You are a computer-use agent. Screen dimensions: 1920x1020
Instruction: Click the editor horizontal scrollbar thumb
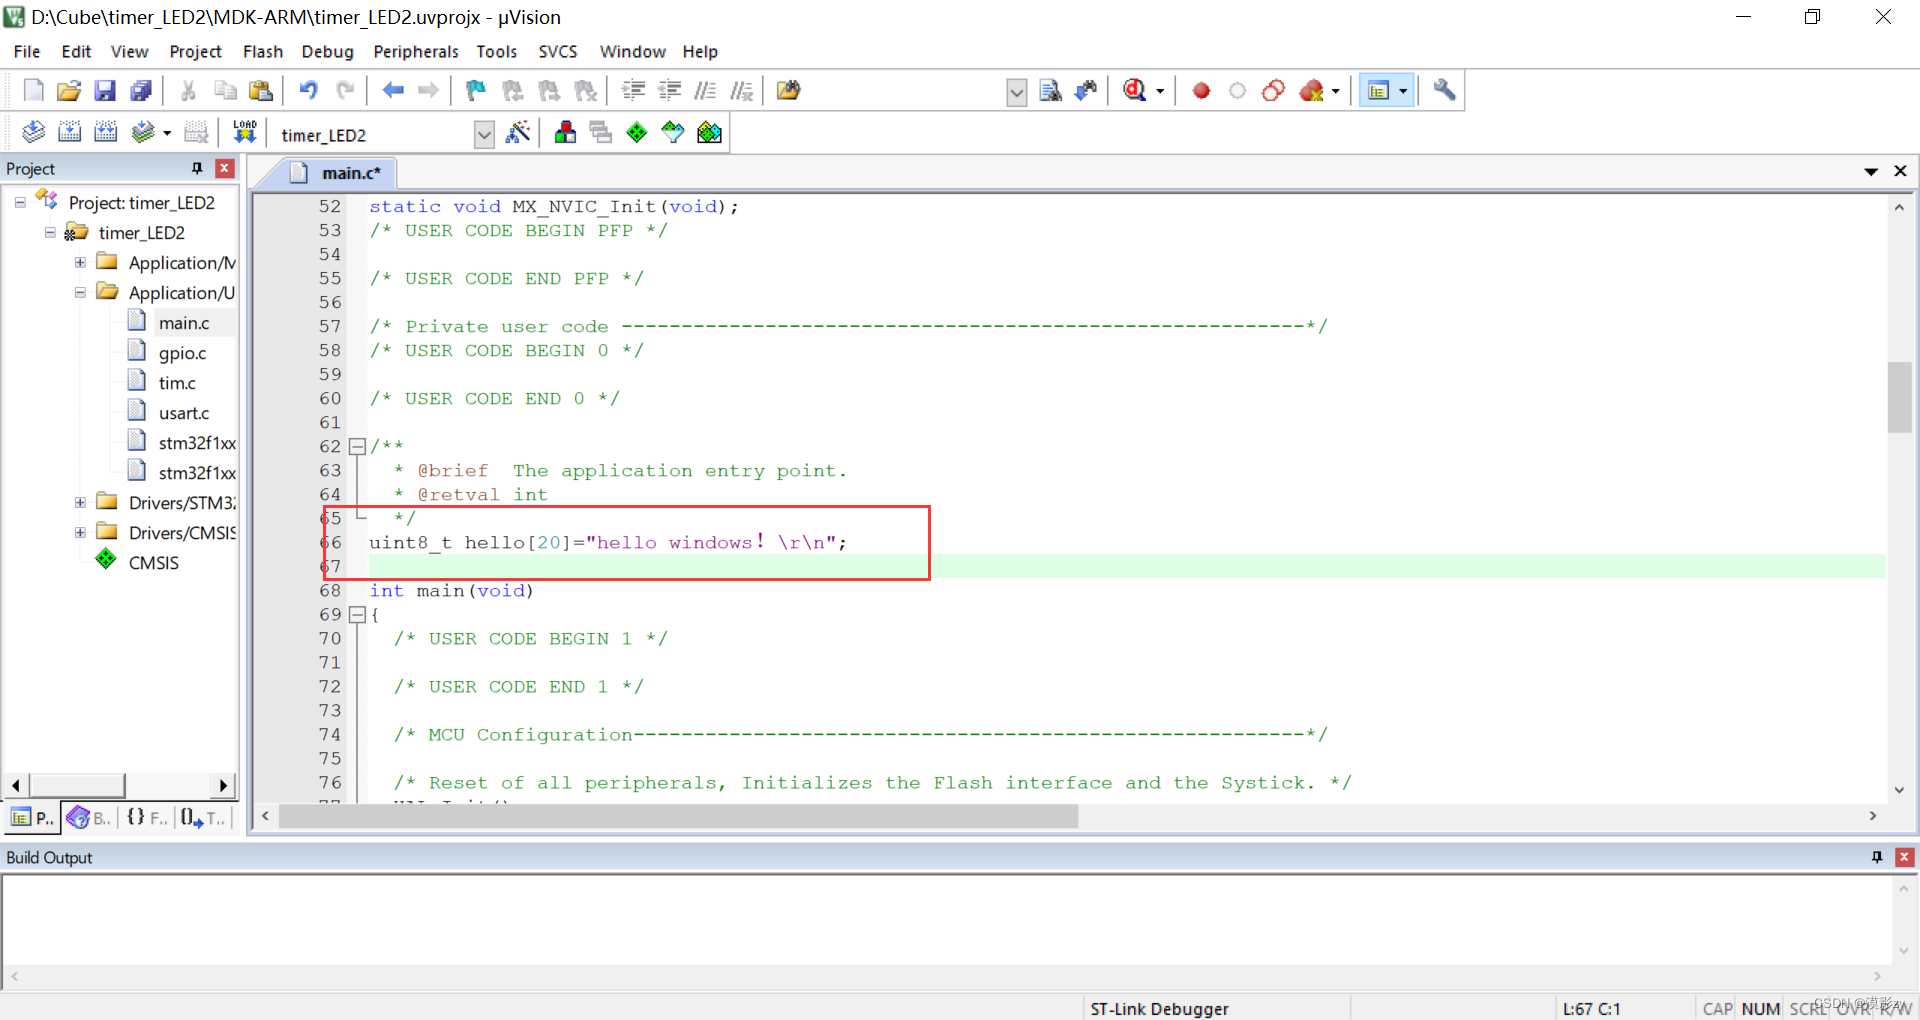click(x=679, y=817)
